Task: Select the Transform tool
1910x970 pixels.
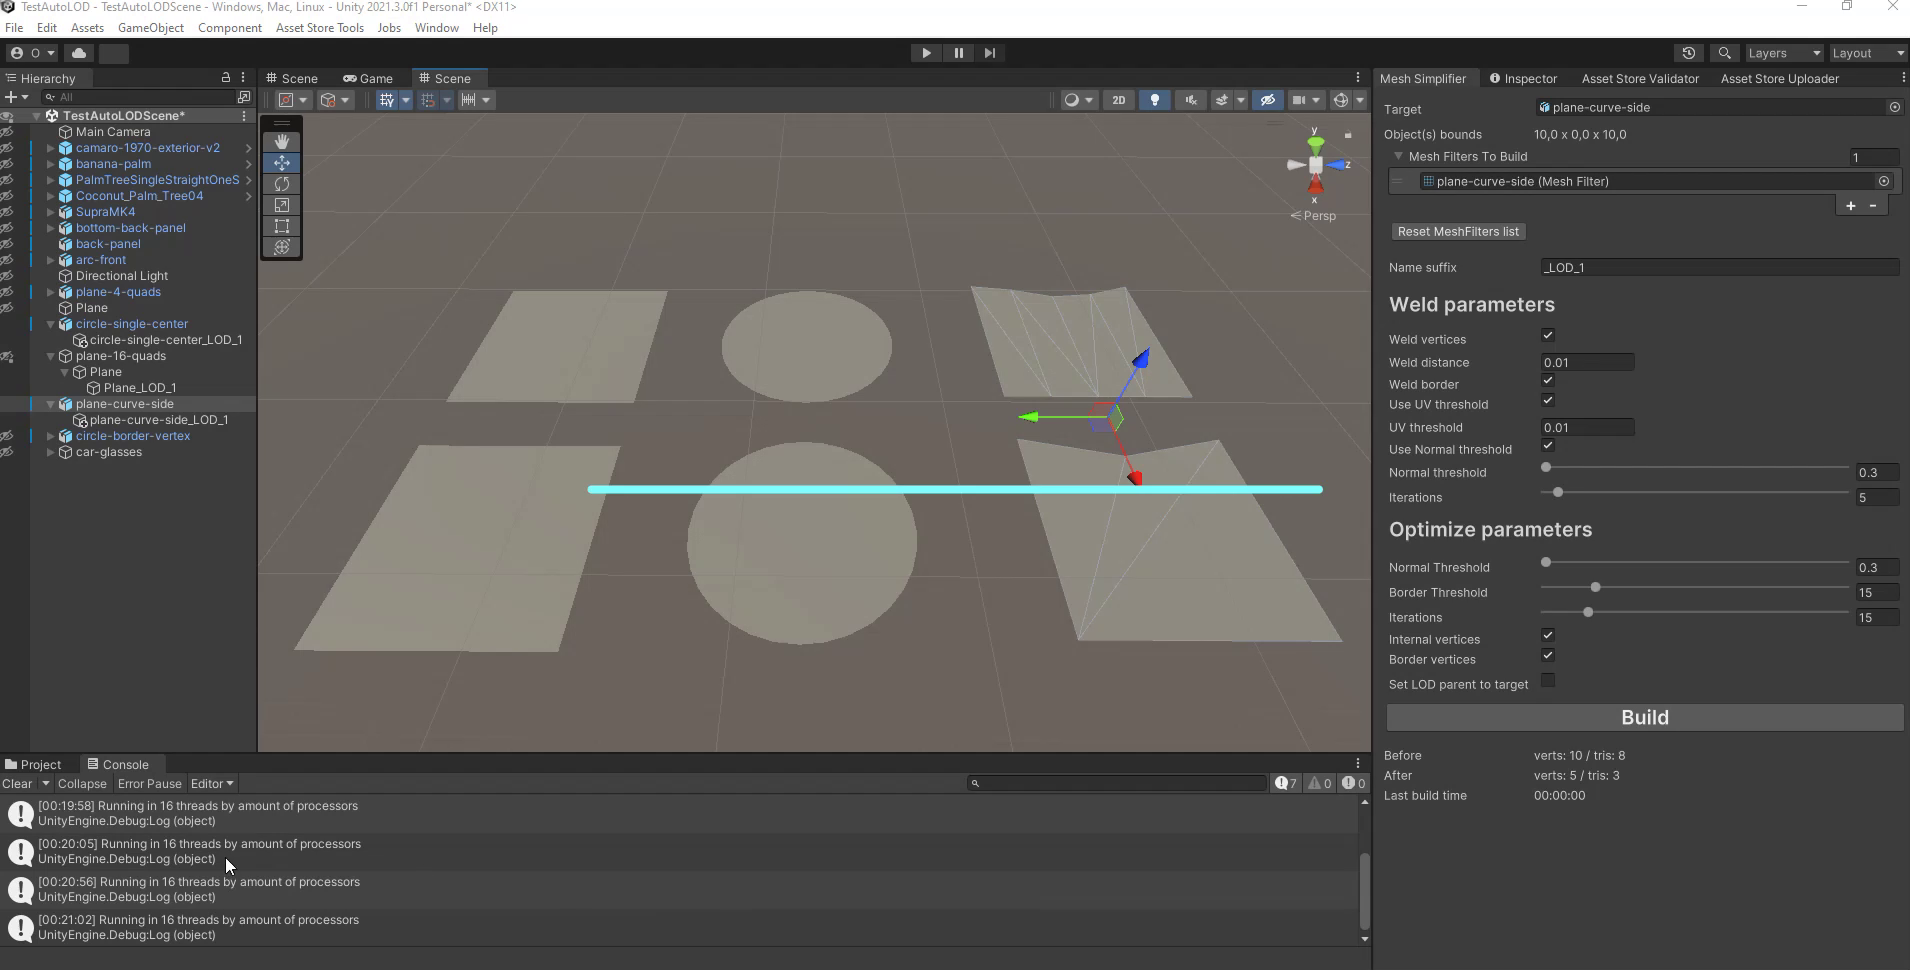Action: coord(282,247)
